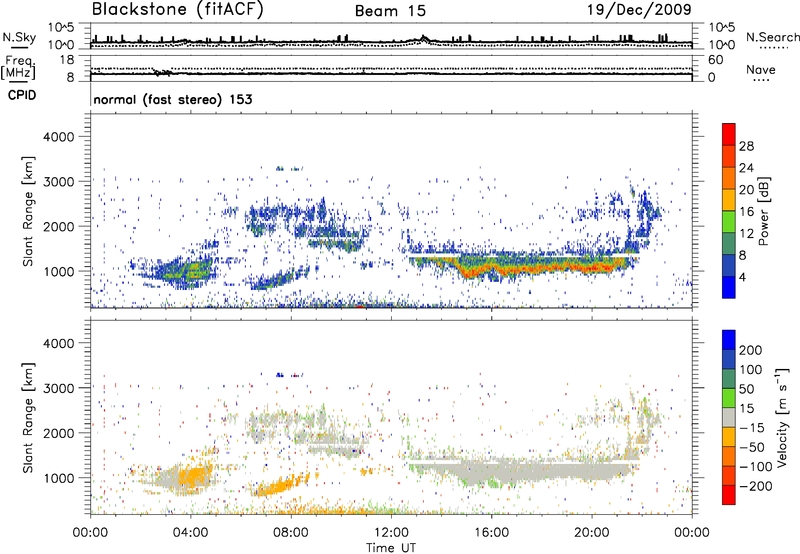Click the Freq. [MHz] axis label
800x554 pixels.
[x=18, y=67]
